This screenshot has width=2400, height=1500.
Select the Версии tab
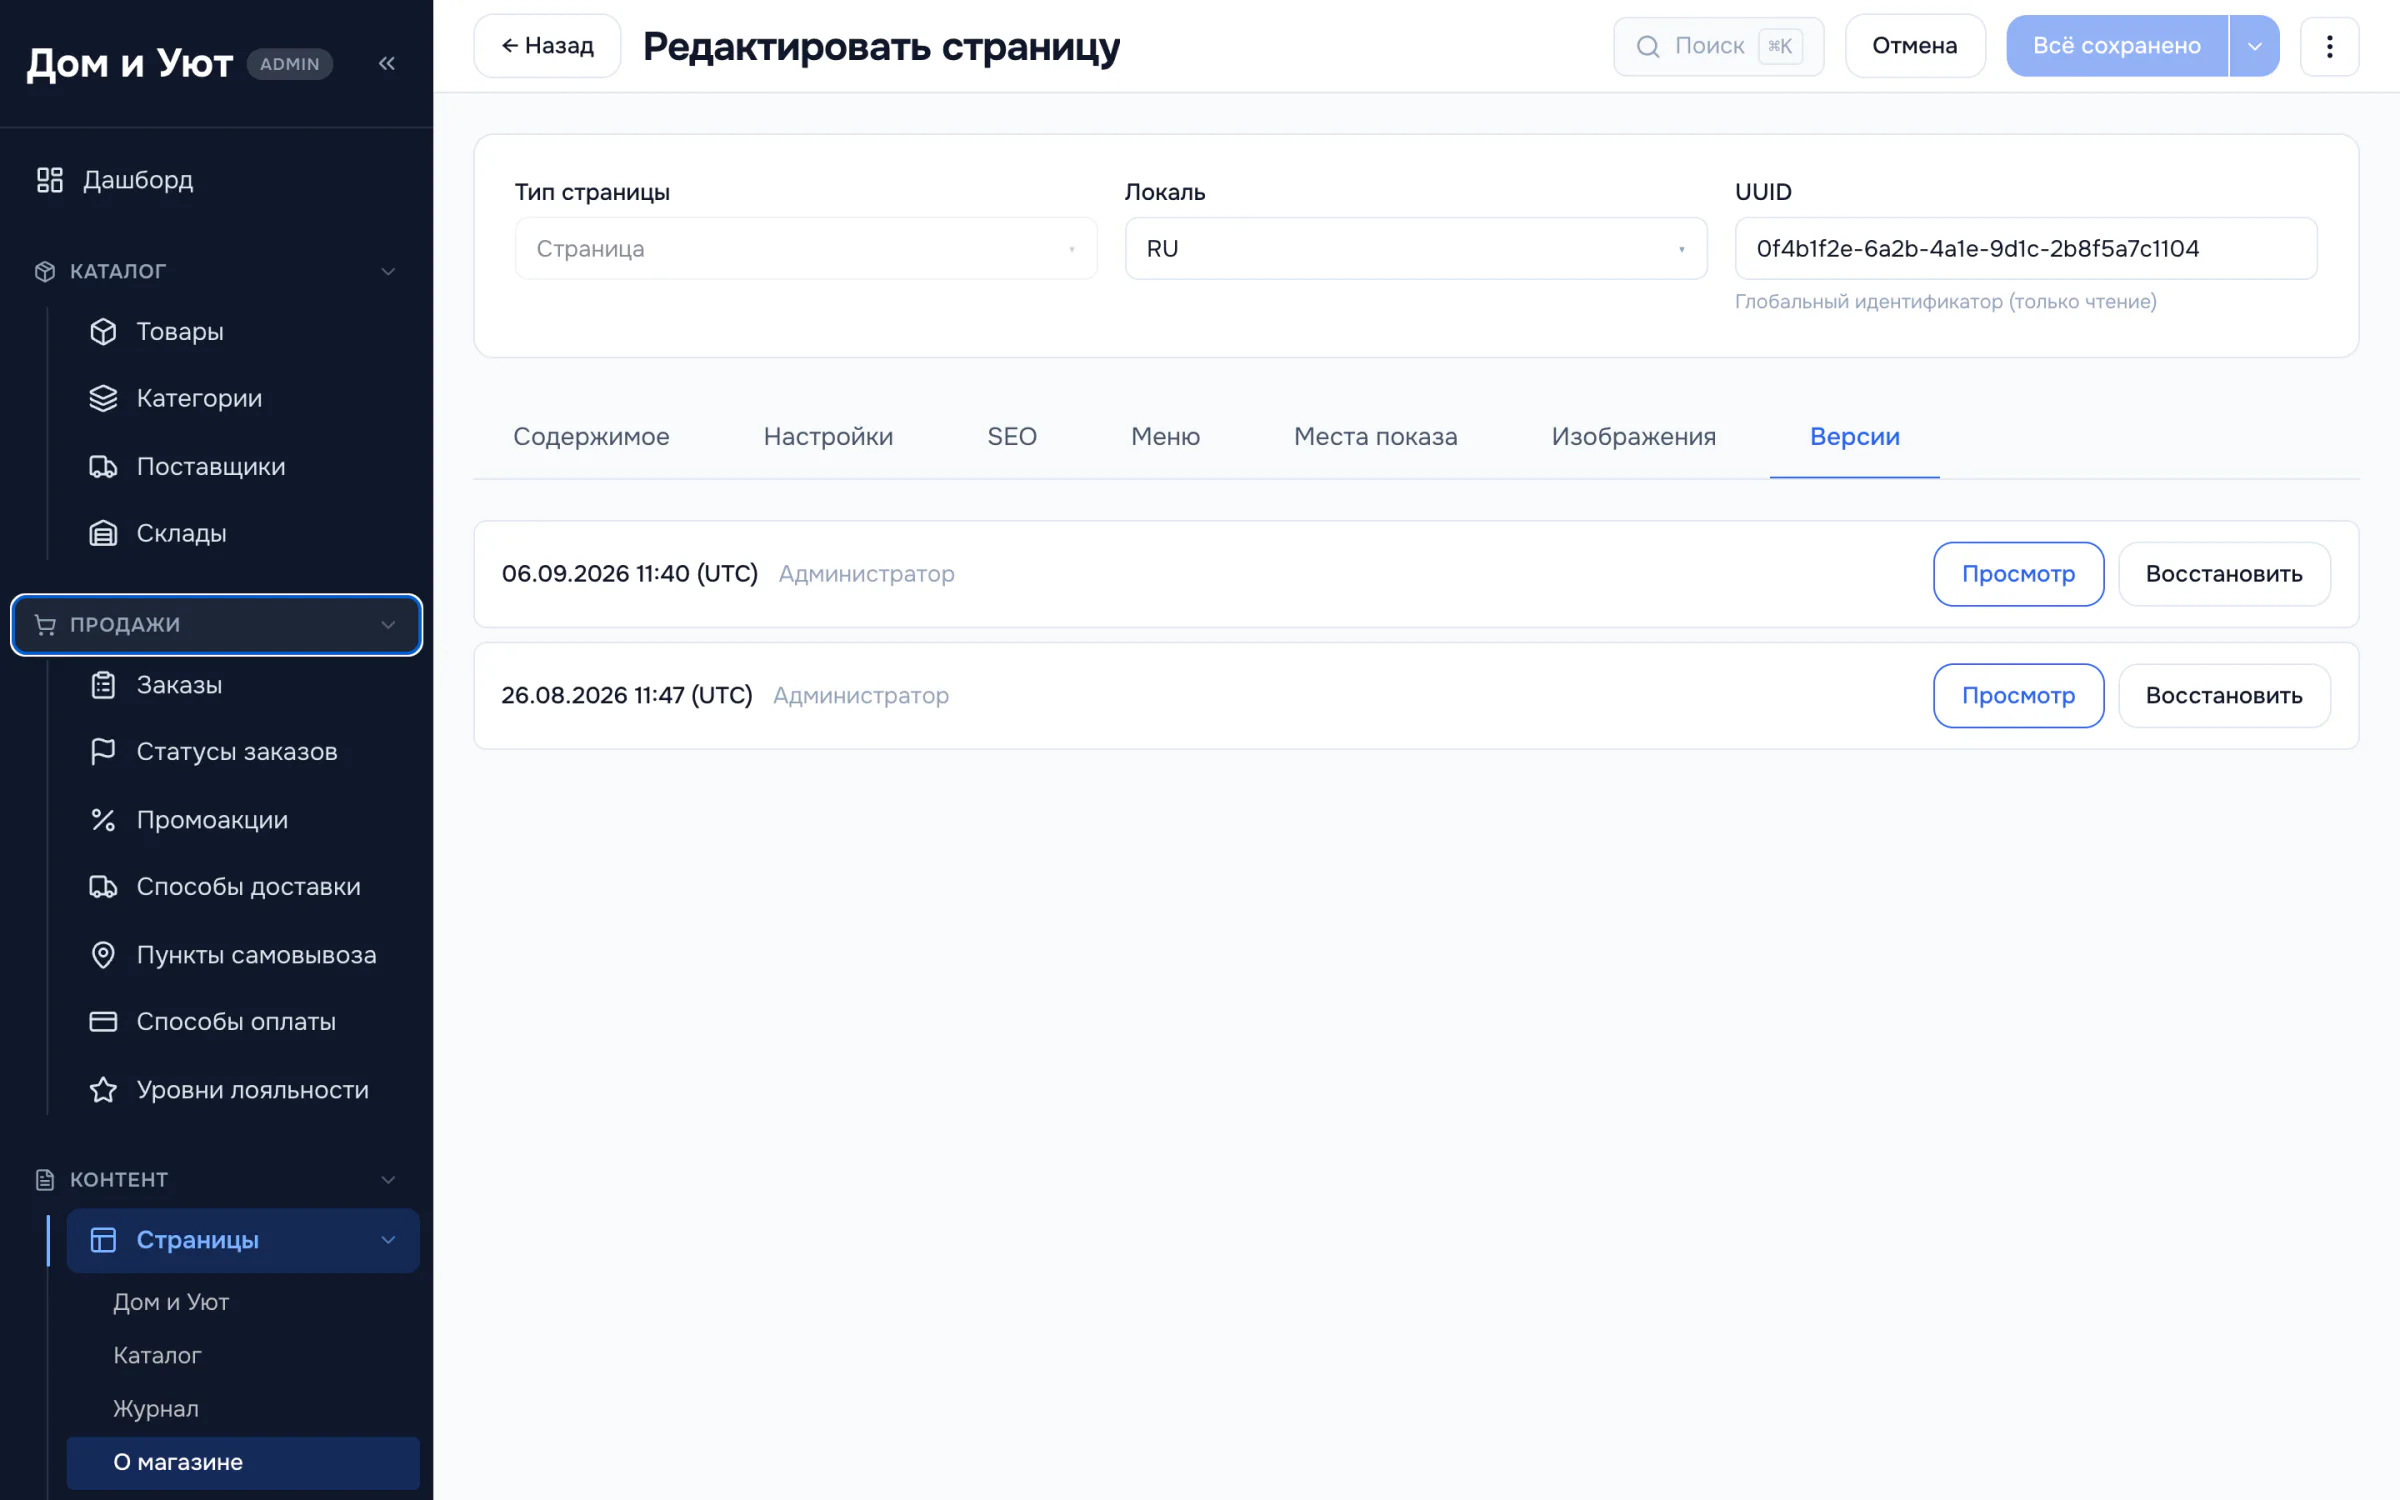[1854, 437]
